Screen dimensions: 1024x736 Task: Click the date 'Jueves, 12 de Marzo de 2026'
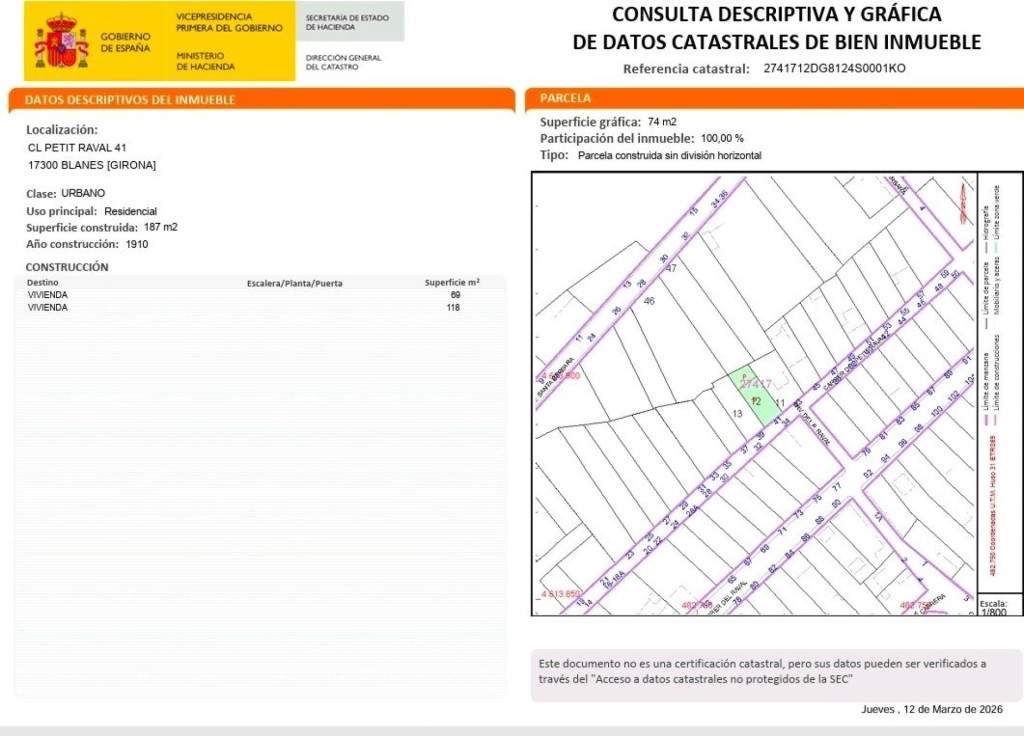pos(931,709)
